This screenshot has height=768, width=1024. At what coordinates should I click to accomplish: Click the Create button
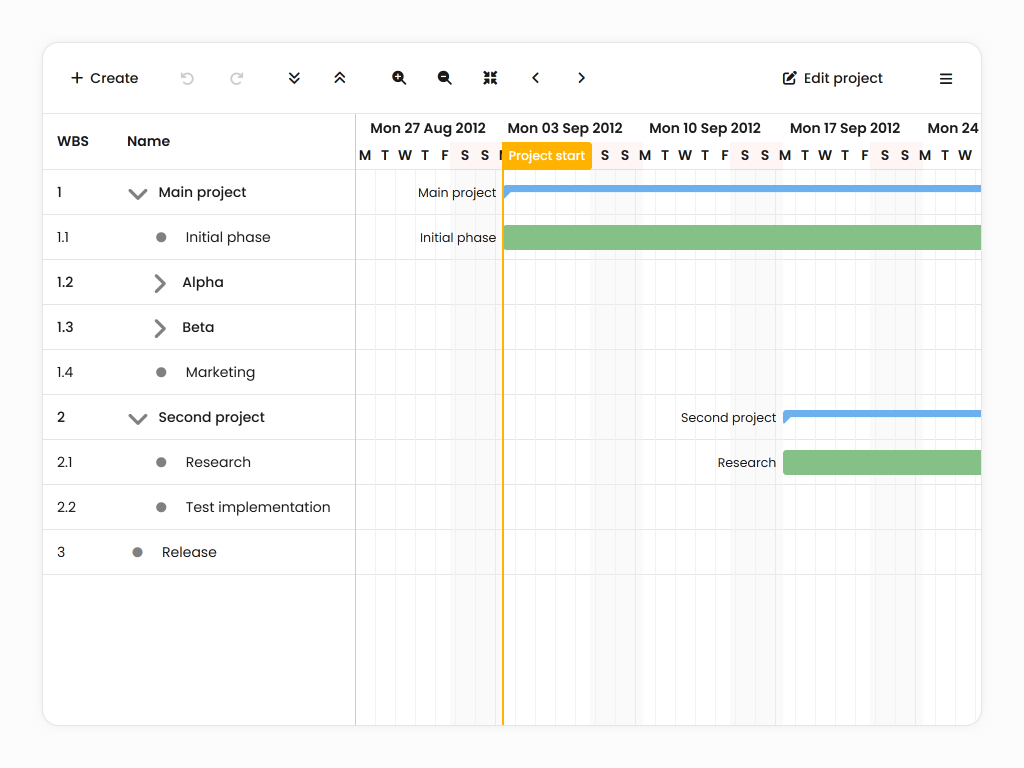105,78
